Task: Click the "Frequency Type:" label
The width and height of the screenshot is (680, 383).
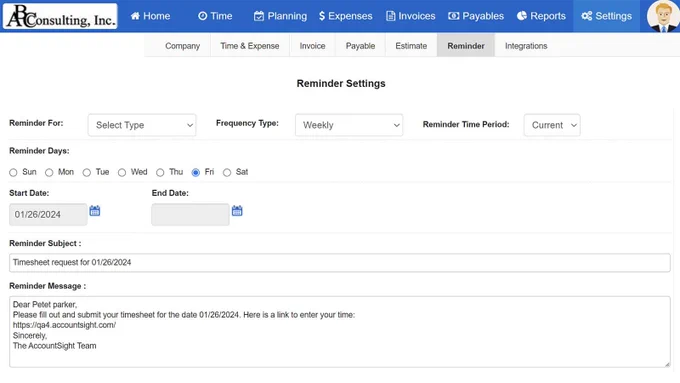Action: click(247, 123)
